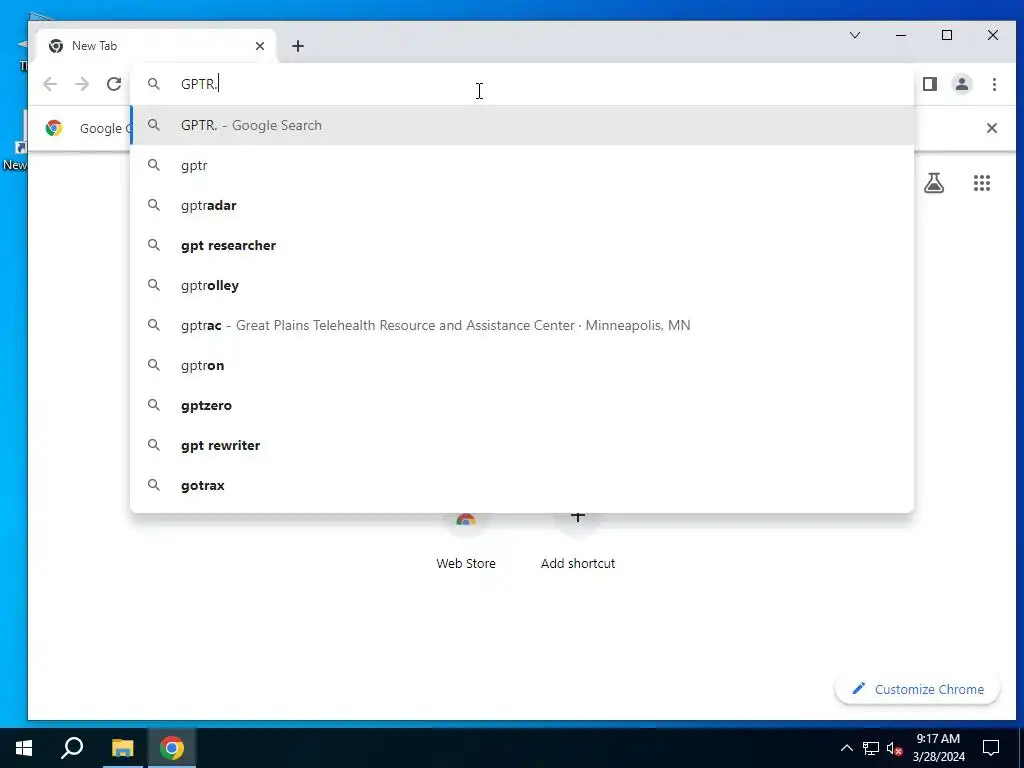The image size is (1024, 768).
Task: Choose the 'gpt rewriter' suggestion
Action: 522,445
